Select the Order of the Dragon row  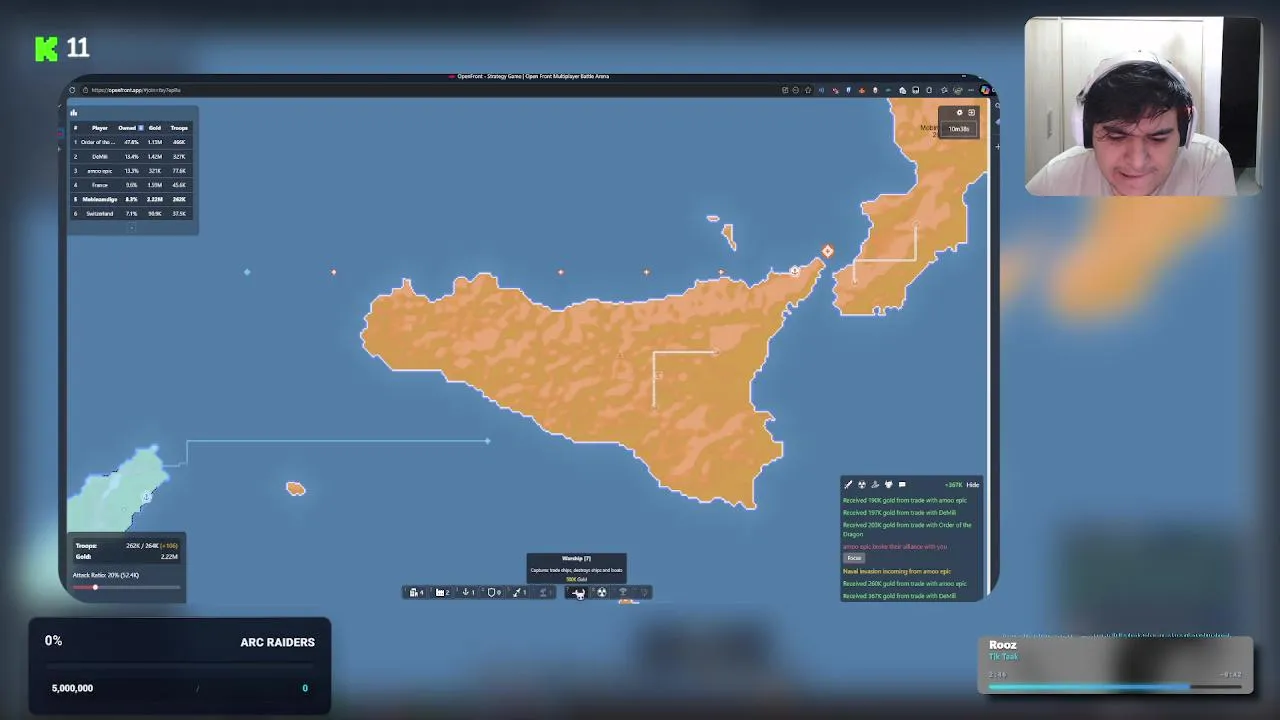[x=130, y=142]
